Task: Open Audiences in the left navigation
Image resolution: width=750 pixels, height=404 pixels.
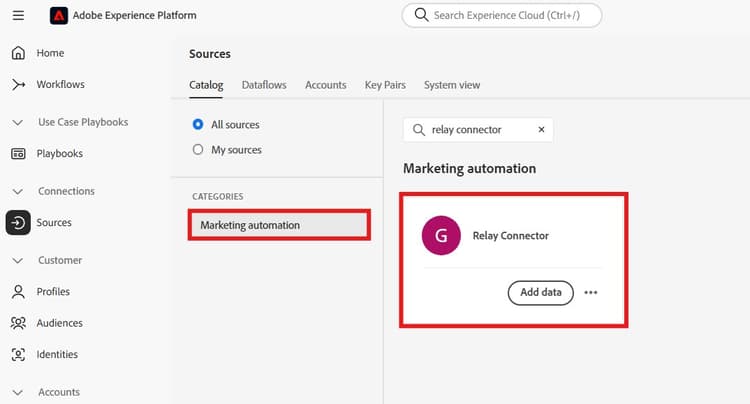Action: tap(59, 323)
